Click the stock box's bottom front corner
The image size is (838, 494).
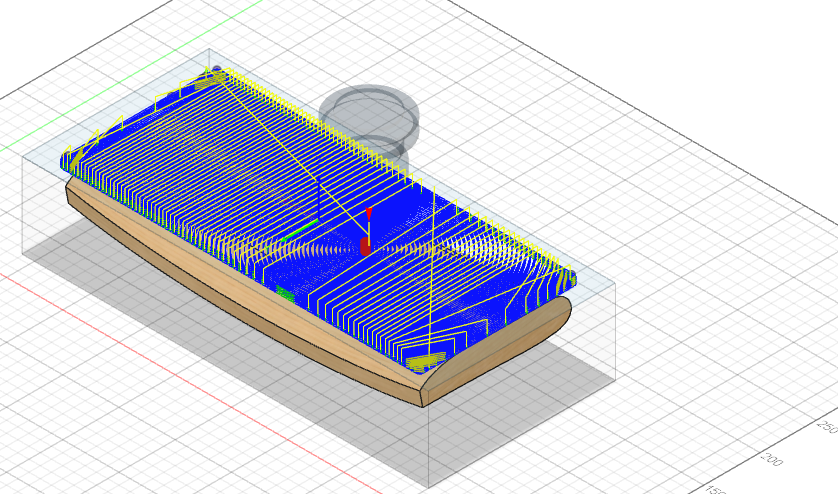(428, 489)
